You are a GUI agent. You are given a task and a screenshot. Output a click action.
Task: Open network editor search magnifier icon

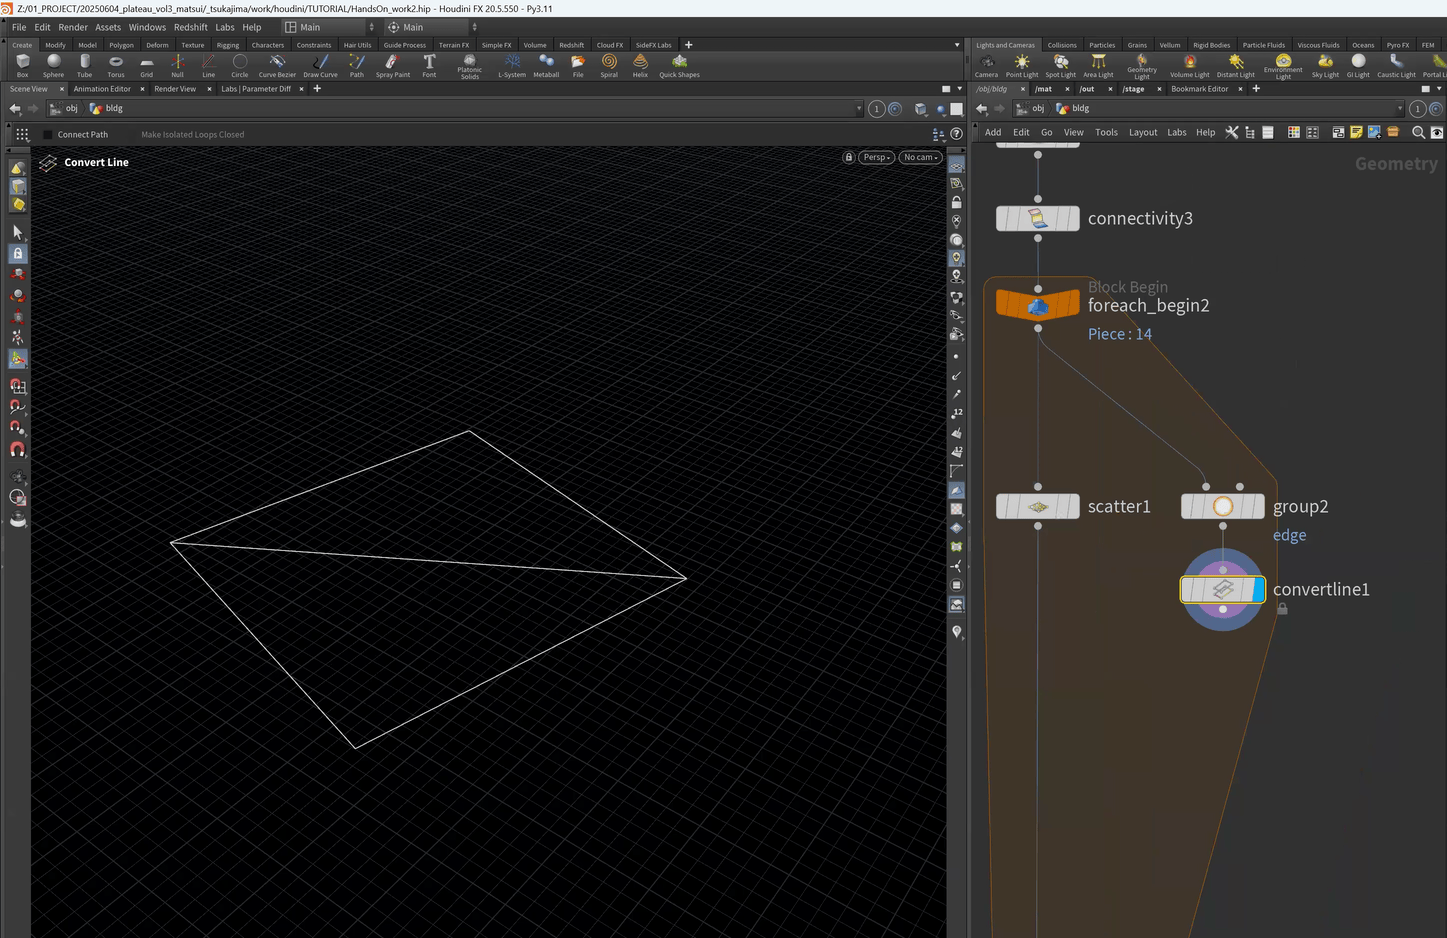[1418, 132]
